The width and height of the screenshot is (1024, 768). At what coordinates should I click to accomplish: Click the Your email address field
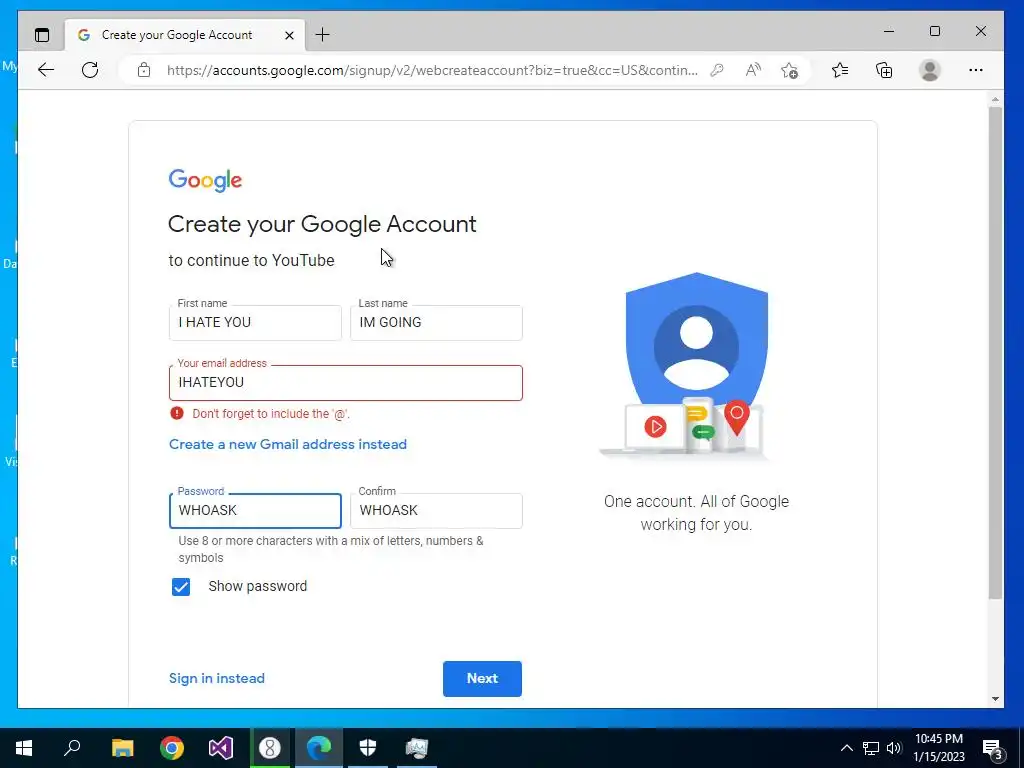point(345,383)
